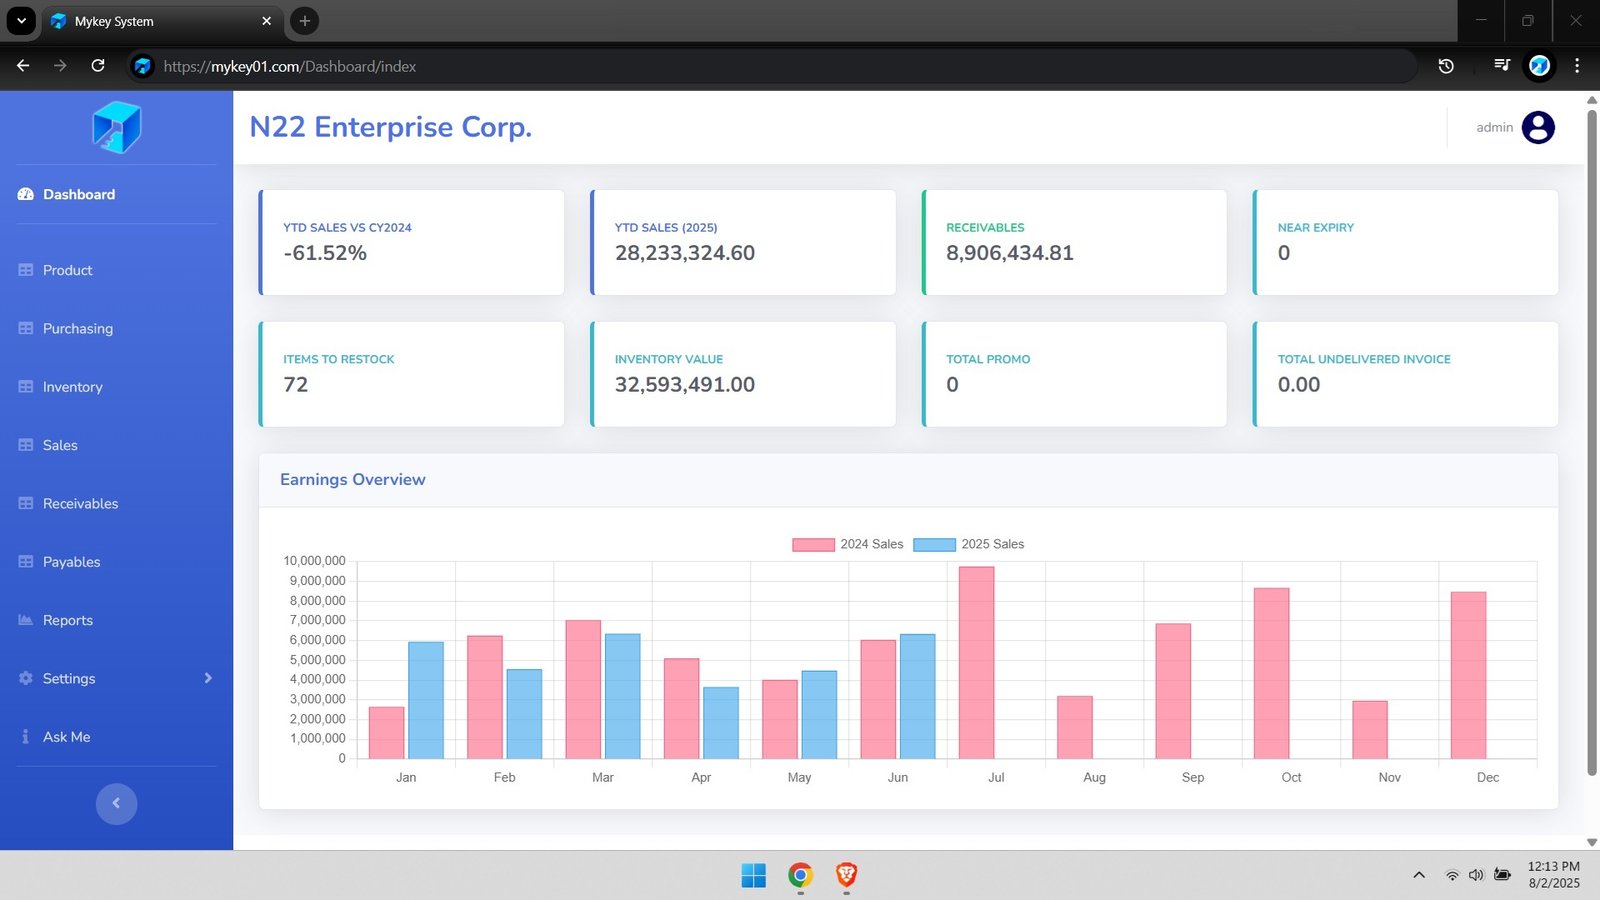Viewport: 1600px width, 900px height.
Task: Toggle the 2024 Sales legend series
Action: pos(847,544)
